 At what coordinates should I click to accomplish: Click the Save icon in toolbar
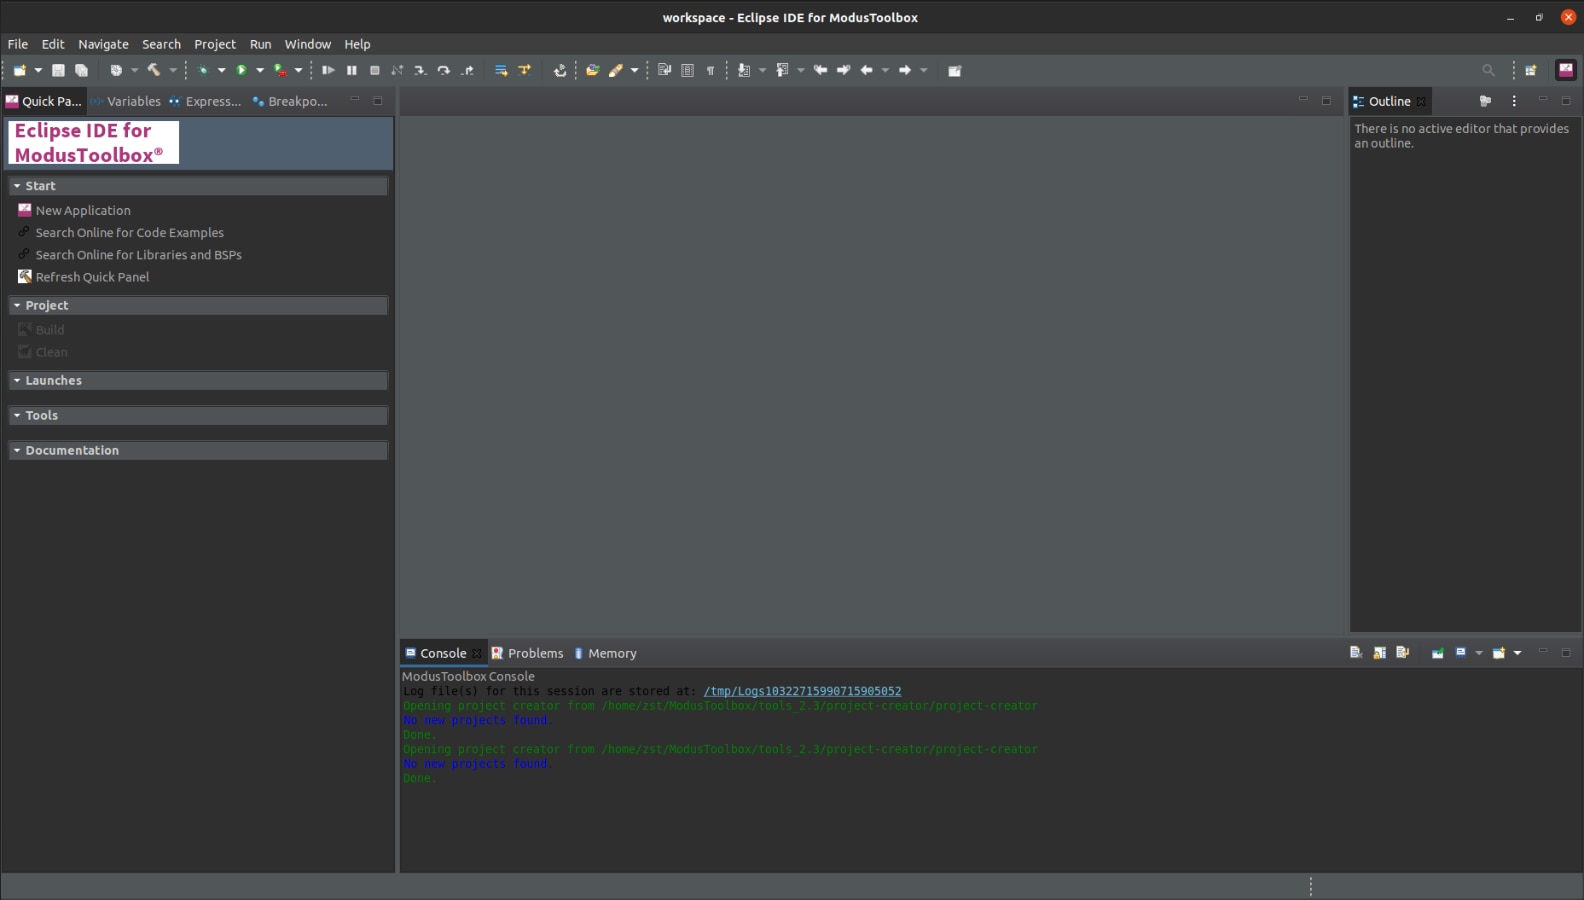tap(59, 71)
